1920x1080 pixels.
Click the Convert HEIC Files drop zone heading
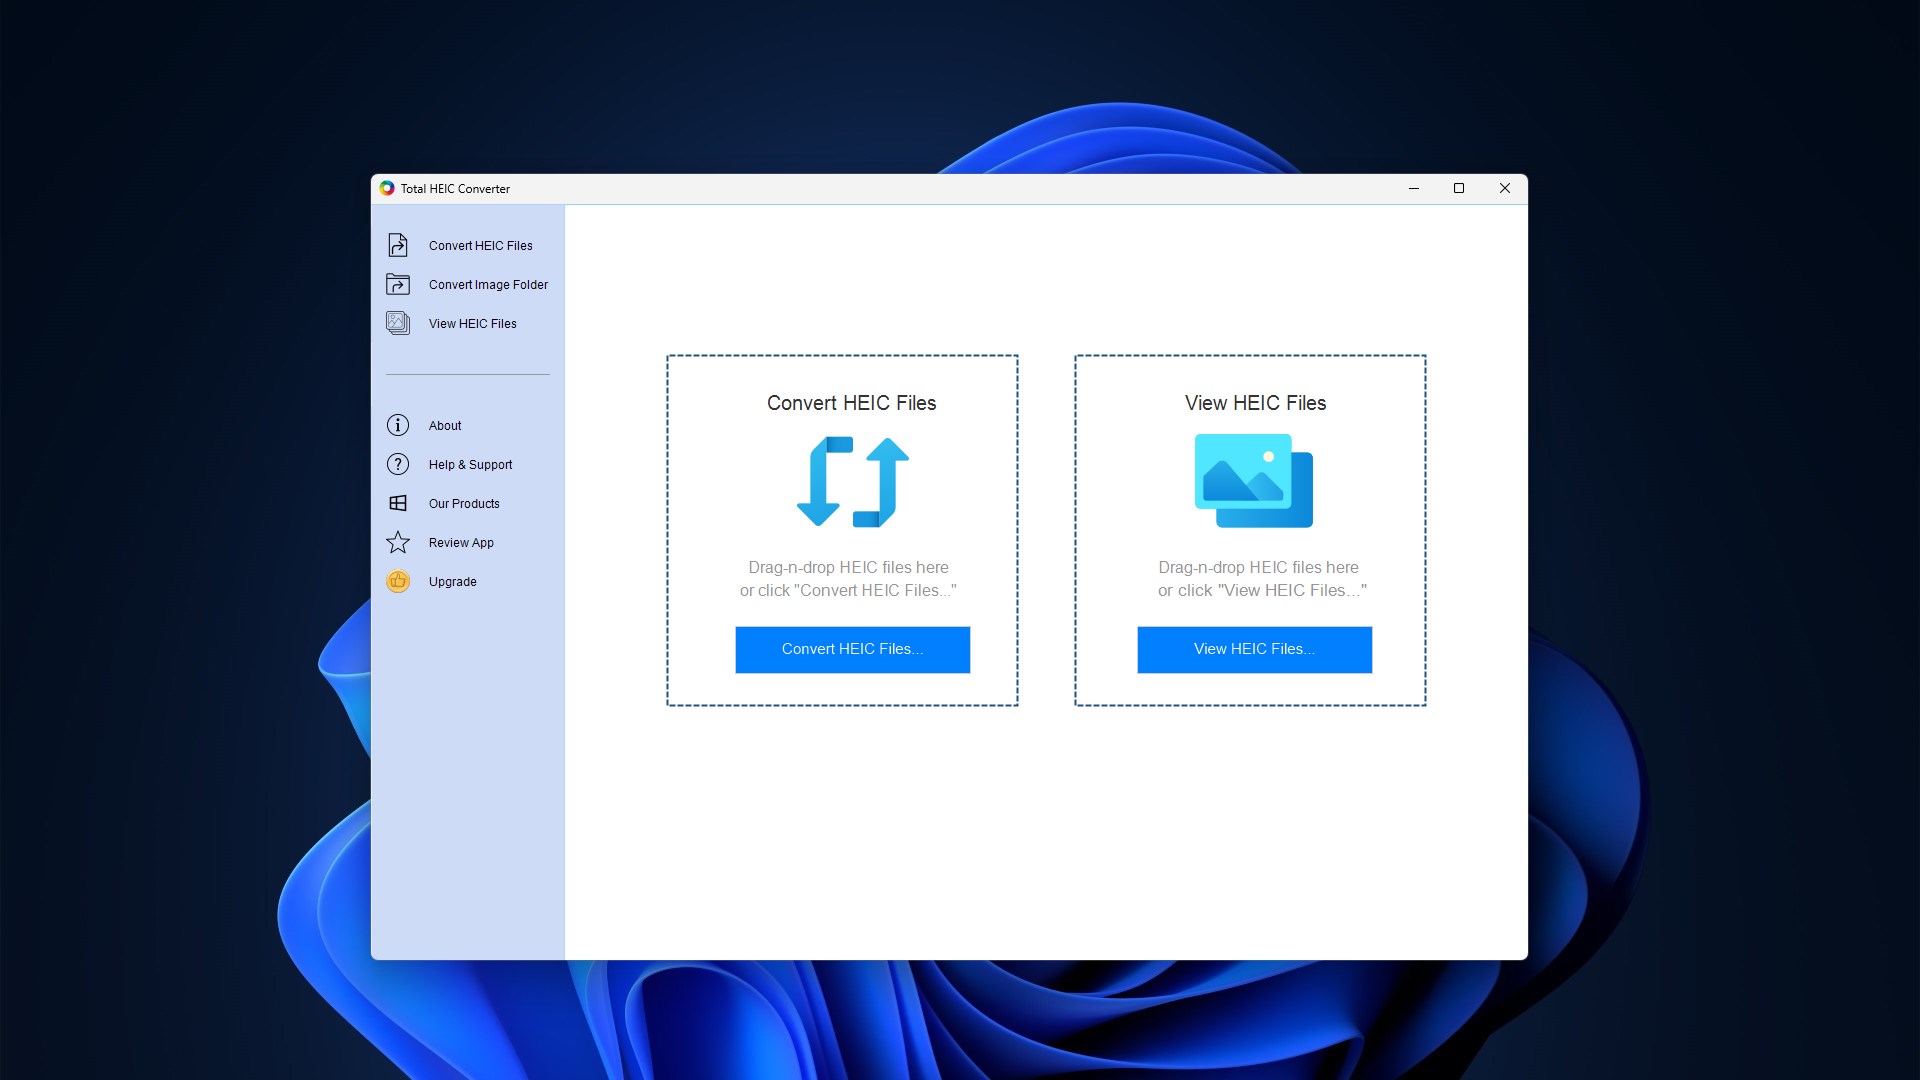[851, 403]
